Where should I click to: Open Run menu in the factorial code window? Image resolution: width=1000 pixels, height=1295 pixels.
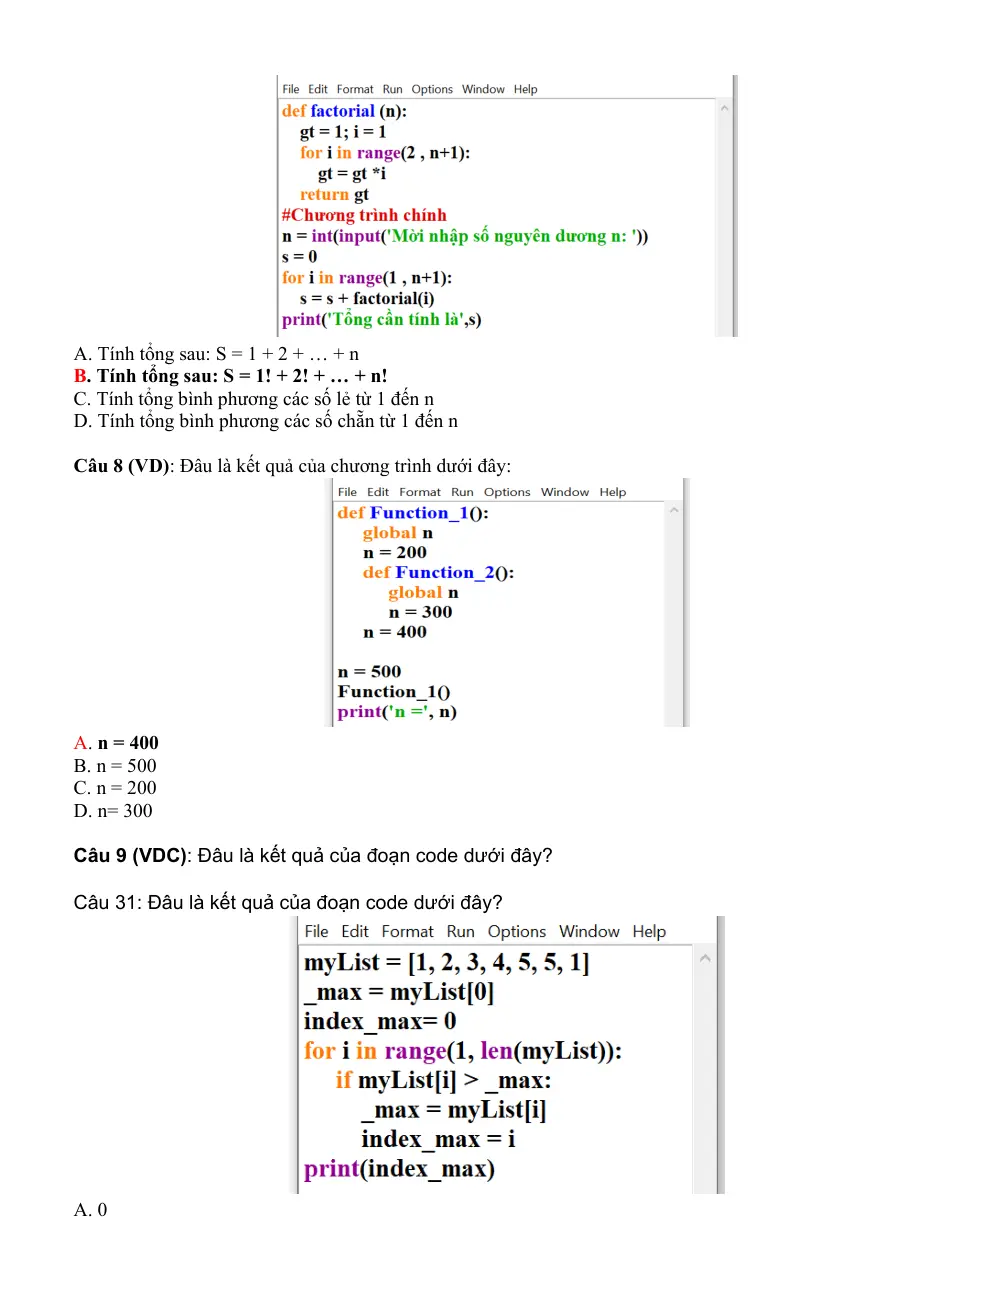point(392,89)
